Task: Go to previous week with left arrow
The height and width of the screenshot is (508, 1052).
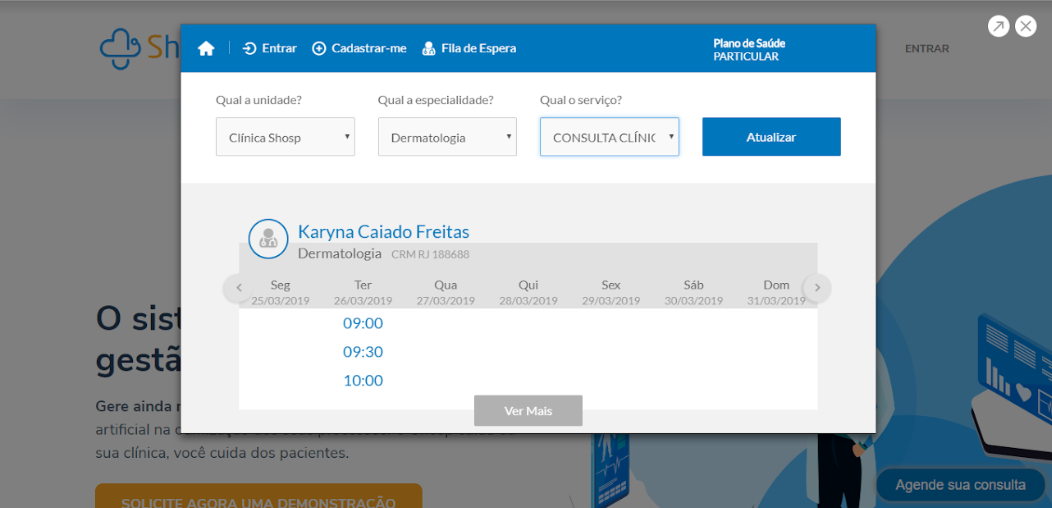Action: 239,288
